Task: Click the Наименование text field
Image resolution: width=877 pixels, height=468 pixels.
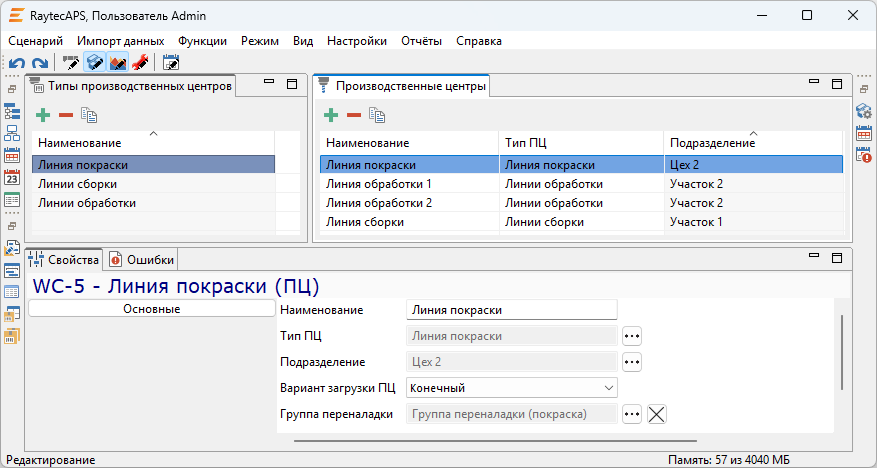Action: coord(512,310)
